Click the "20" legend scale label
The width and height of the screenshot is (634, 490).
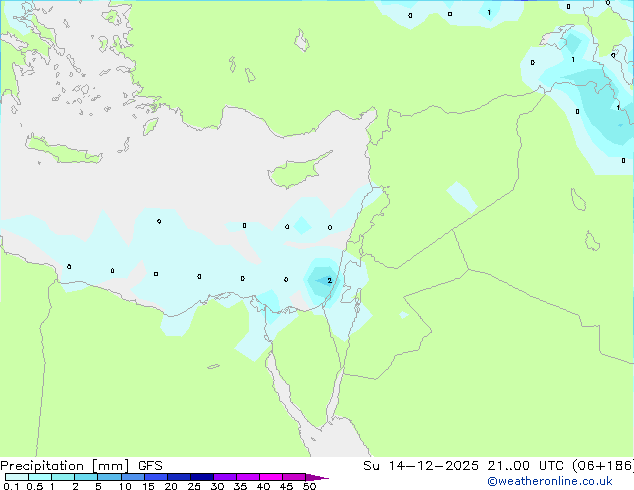[x=171, y=486]
